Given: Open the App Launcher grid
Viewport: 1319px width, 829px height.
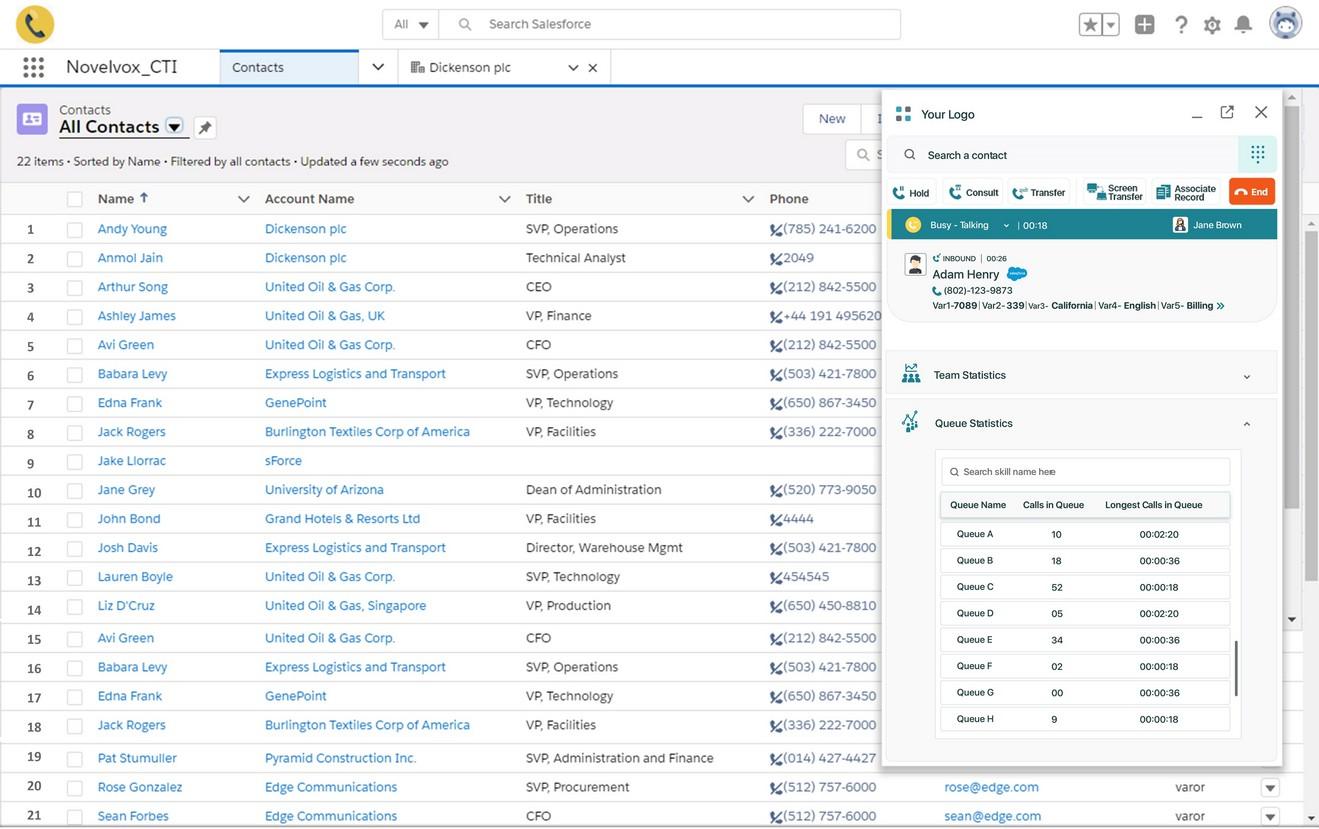Looking at the screenshot, I should point(33,67).
